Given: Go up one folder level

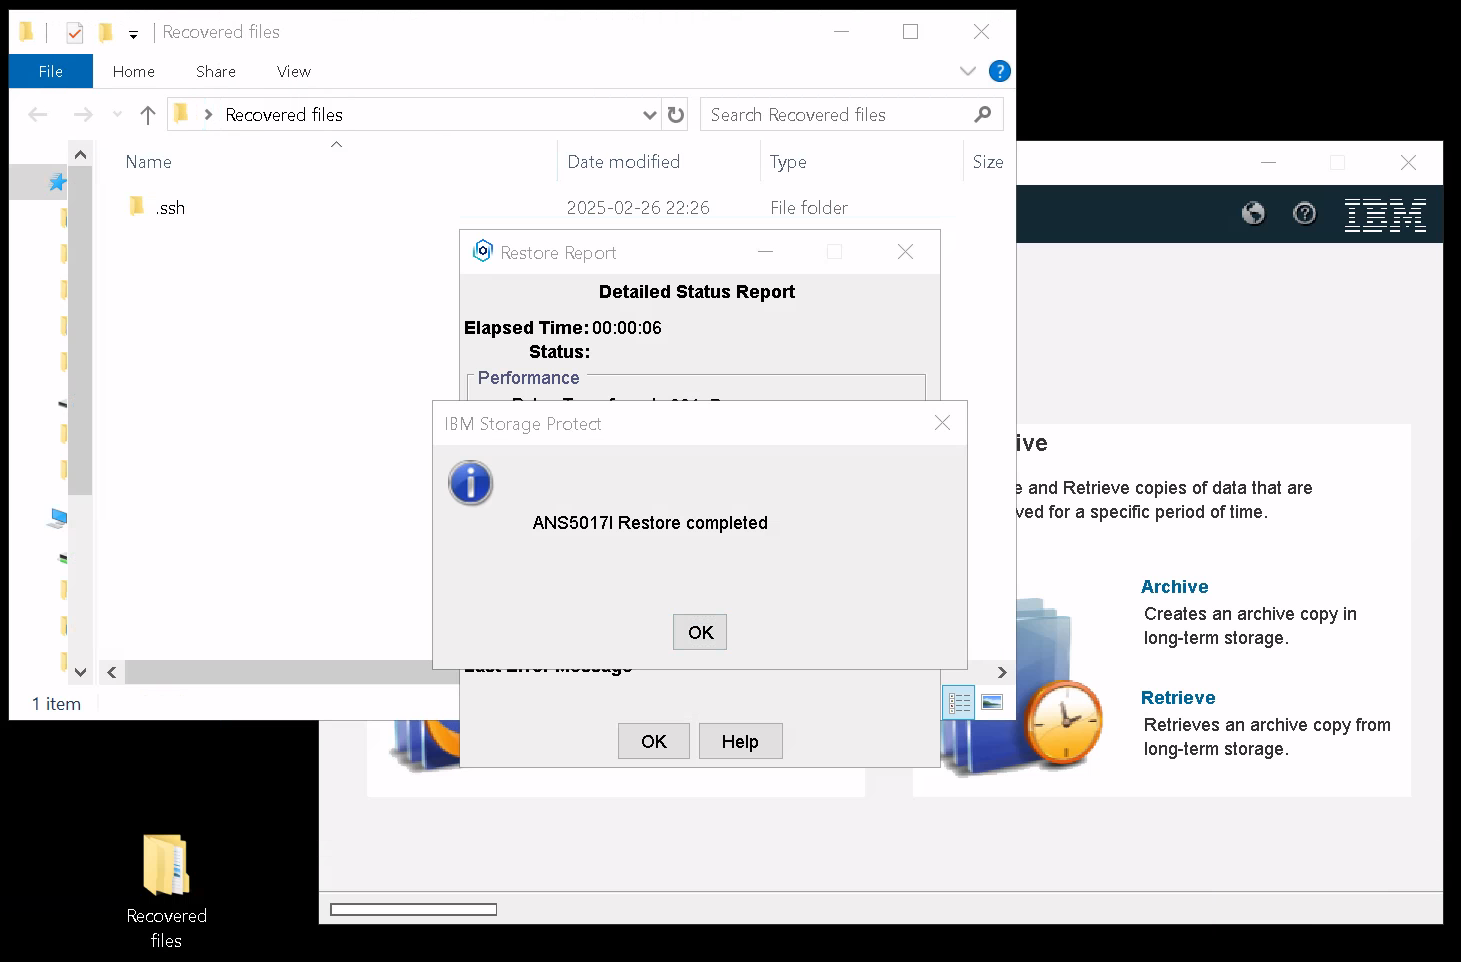Looking at the screenshot, I should pyautogui.click(x=148, y=115).
